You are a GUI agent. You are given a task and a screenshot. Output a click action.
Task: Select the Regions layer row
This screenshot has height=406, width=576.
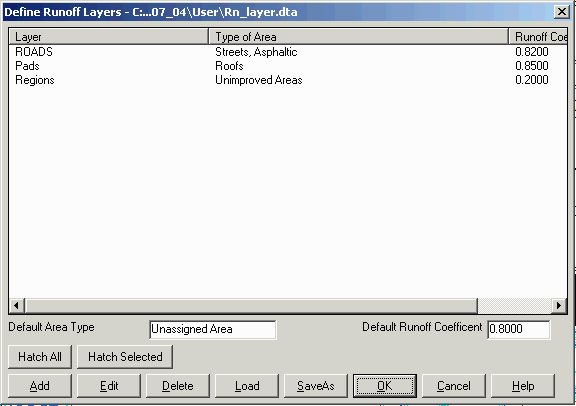click(x=288, y=80)
